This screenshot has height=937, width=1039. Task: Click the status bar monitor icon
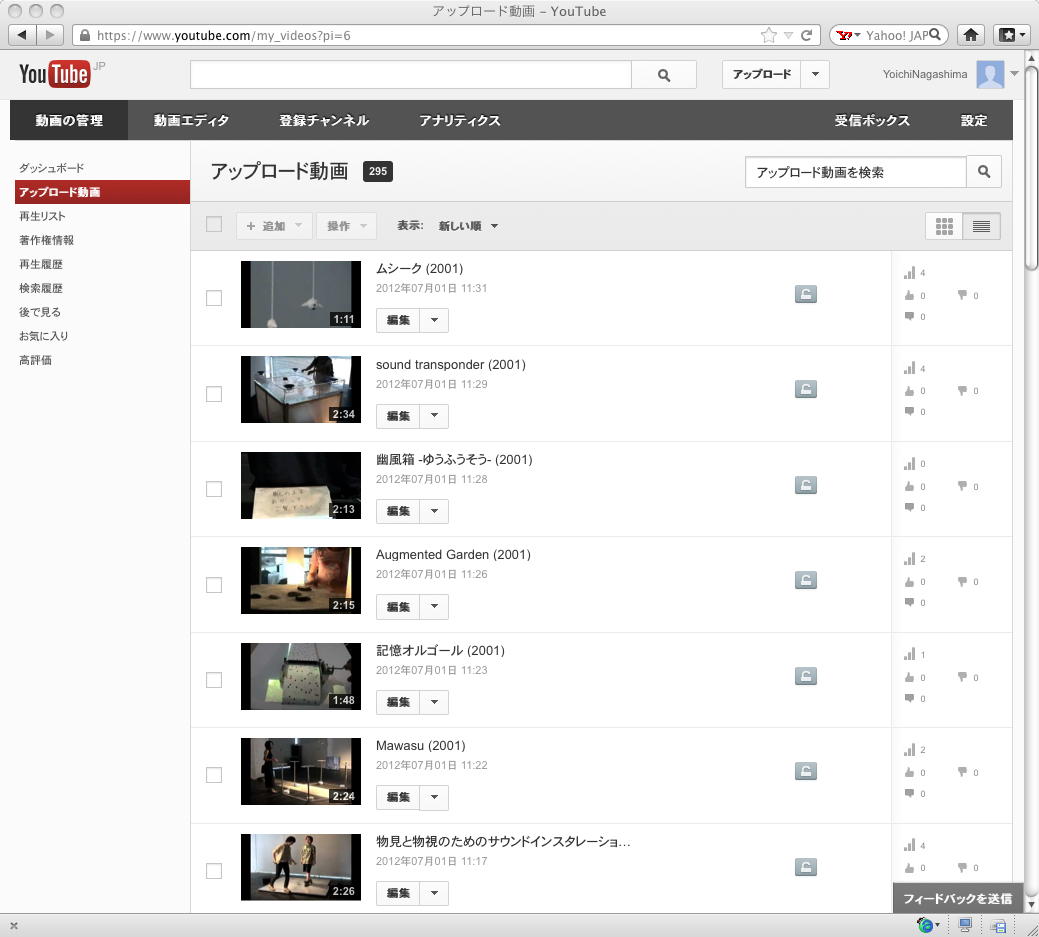click(x=965, y=925)
